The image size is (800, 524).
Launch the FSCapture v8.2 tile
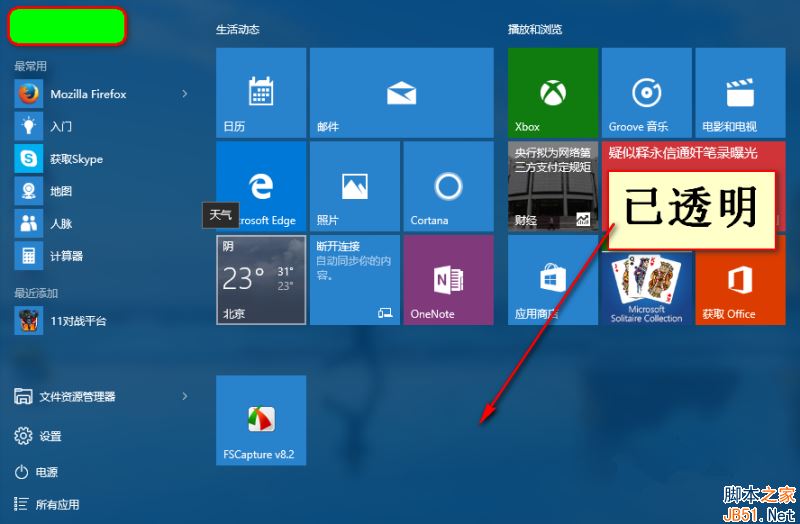[261, 420]
